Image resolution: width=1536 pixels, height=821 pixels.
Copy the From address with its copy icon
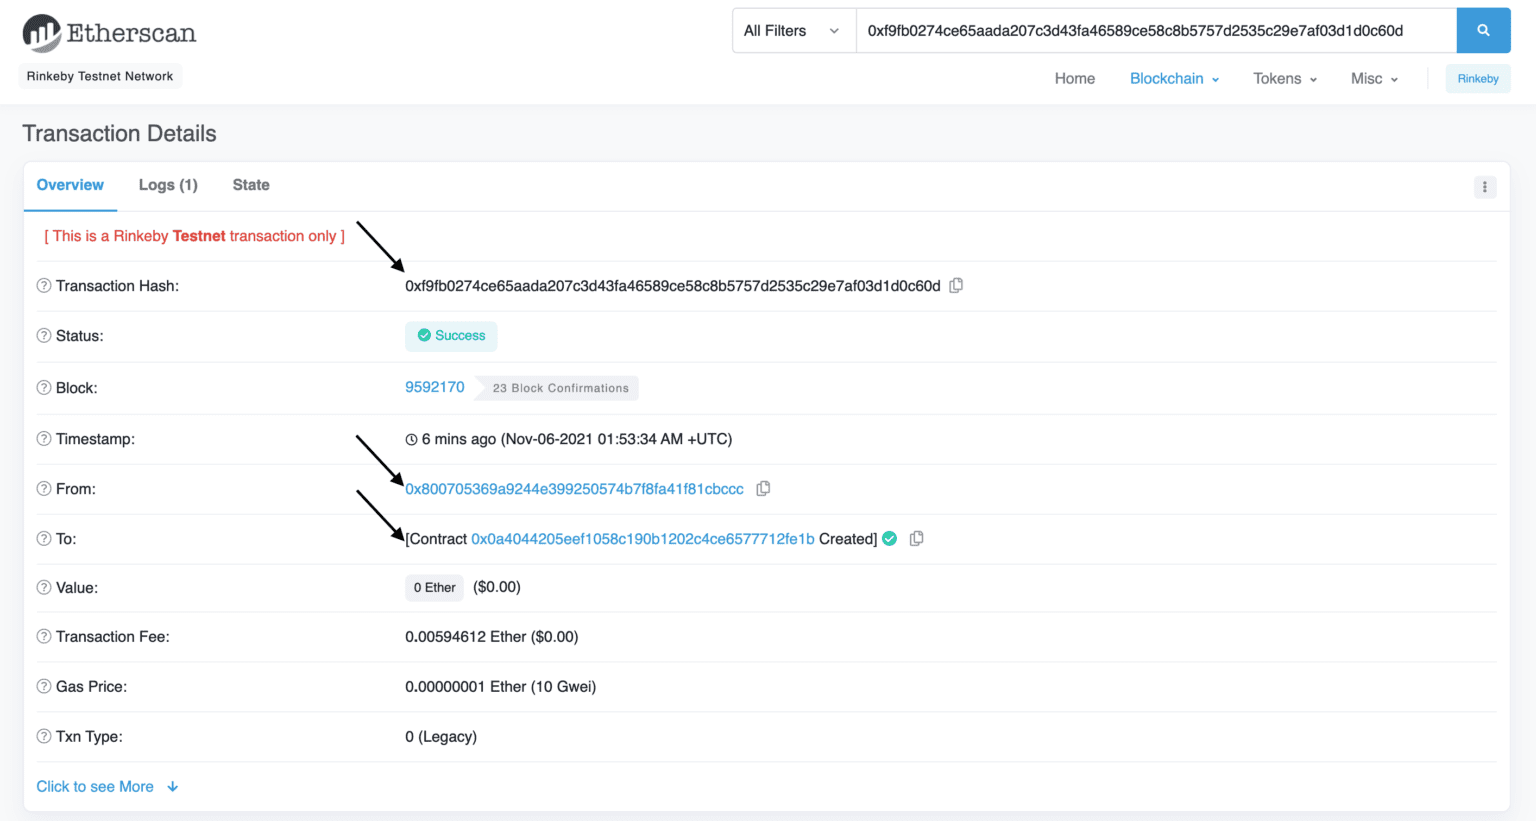(763, 489)
